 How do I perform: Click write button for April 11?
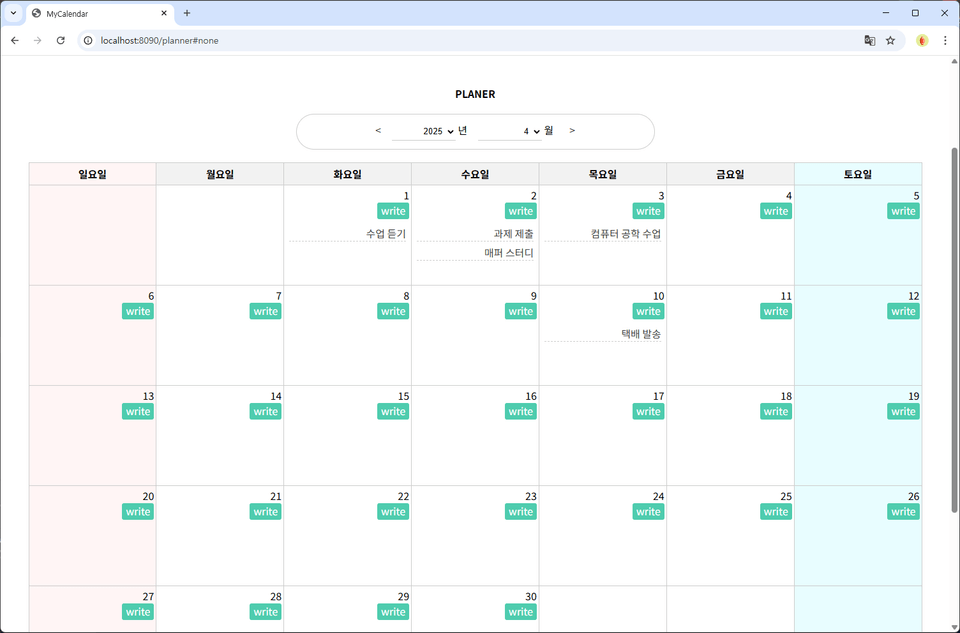(x=776, y=312)
